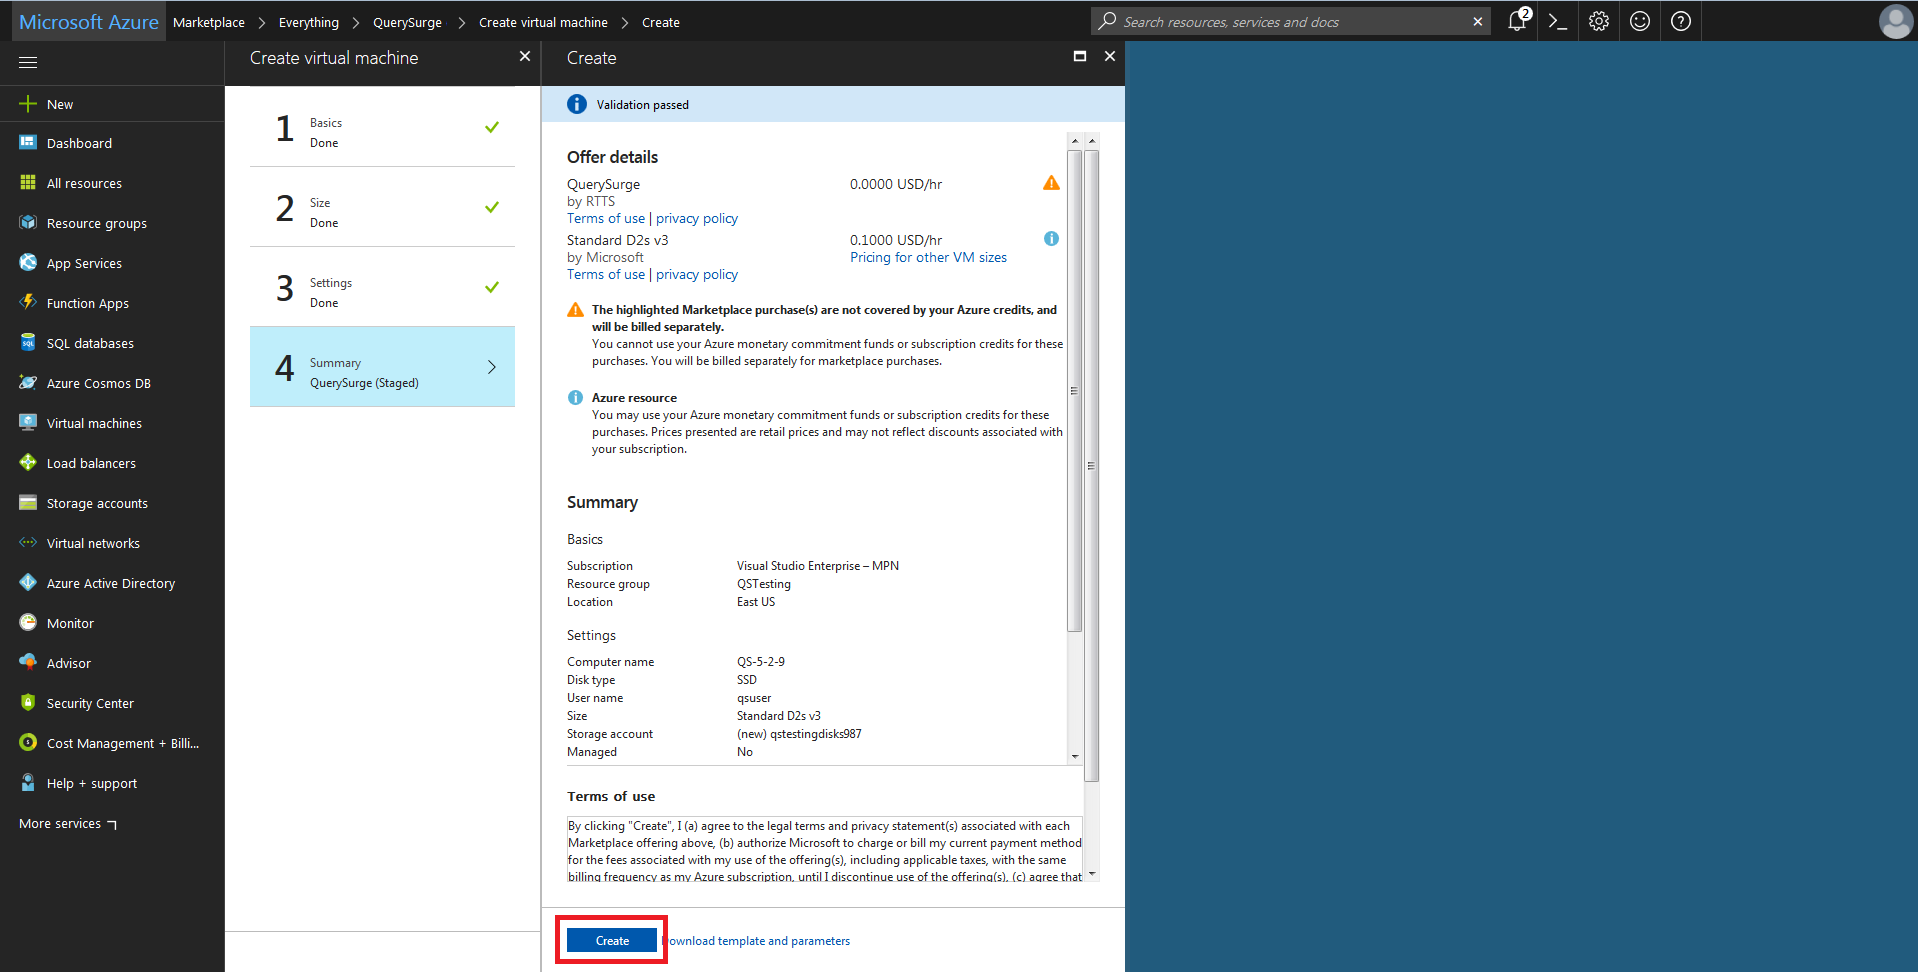Viewport: 1918px width, 972px height.
Task: Select step 4 Summary in the wizard
Action: pos(382,367)
